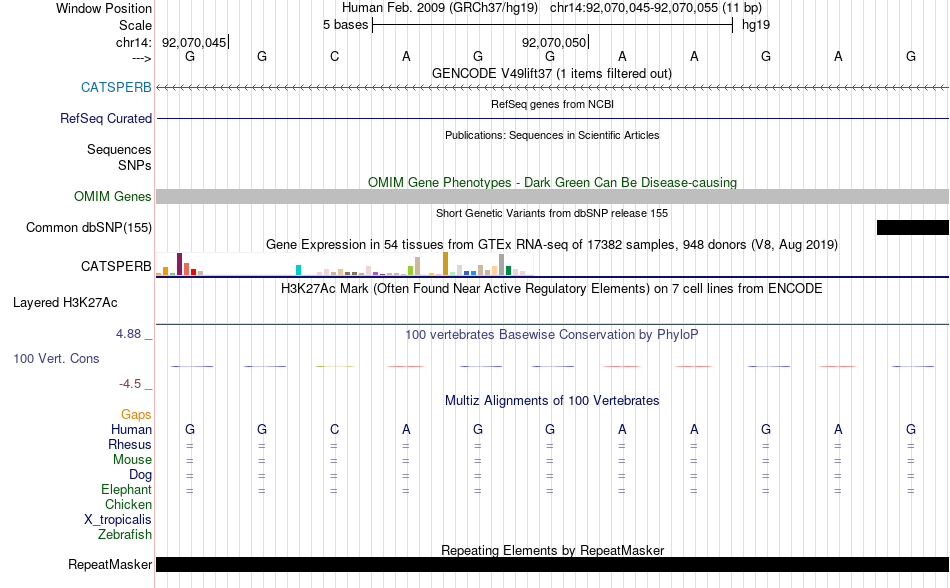Click the cyan GTEx expression bar
This screenshot has height=588, width=950.
(x=298, y=270)
